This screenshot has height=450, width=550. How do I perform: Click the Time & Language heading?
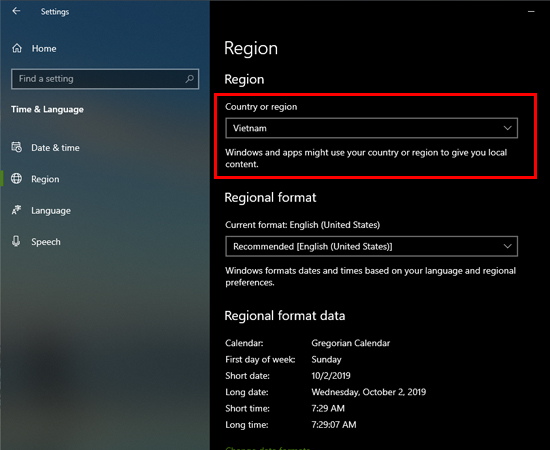point(47,109)
